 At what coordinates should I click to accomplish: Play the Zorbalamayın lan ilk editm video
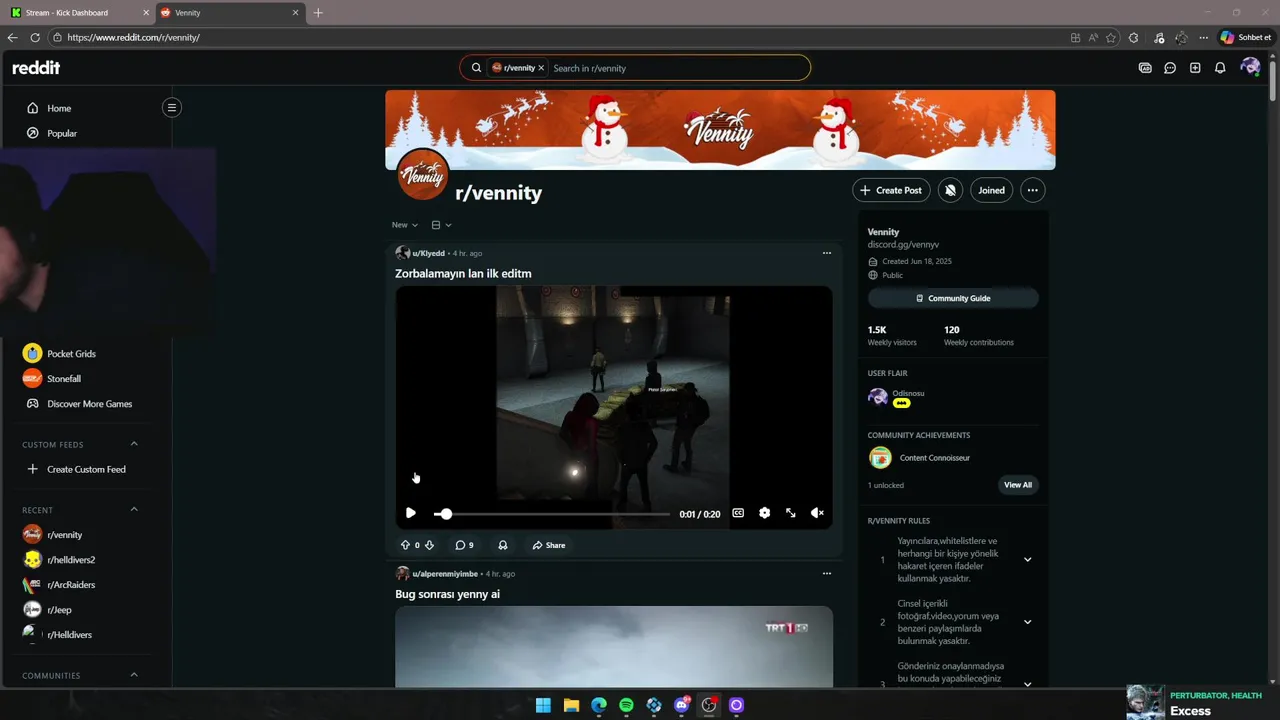point(410,513)
